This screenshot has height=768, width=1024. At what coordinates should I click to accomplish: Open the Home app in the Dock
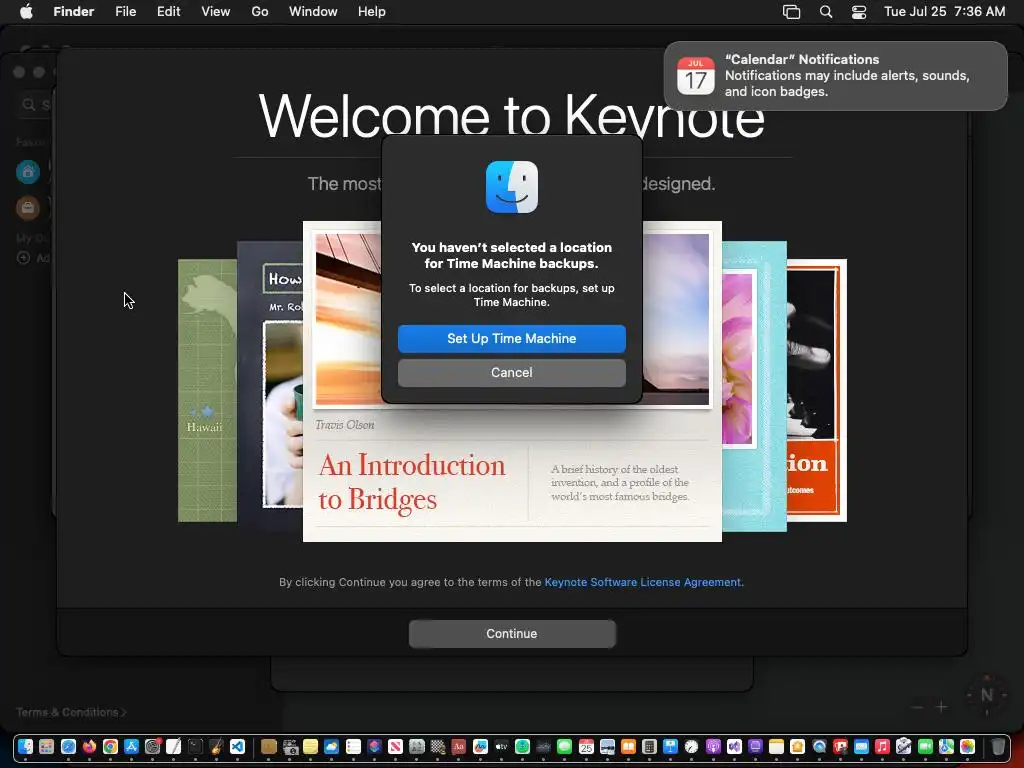tap(797, 746)
